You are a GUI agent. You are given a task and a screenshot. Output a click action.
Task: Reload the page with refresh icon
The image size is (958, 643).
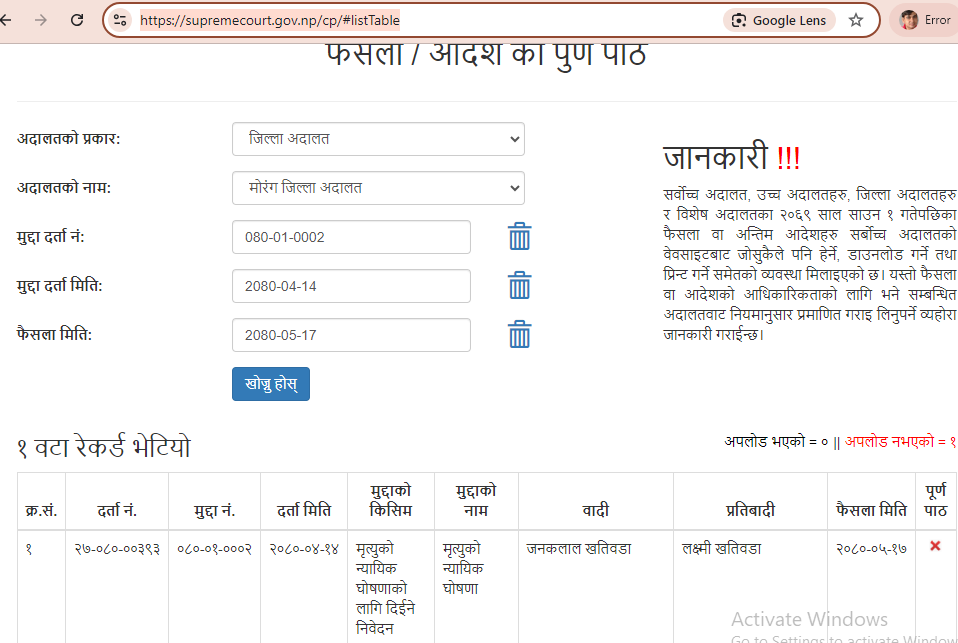77,20
